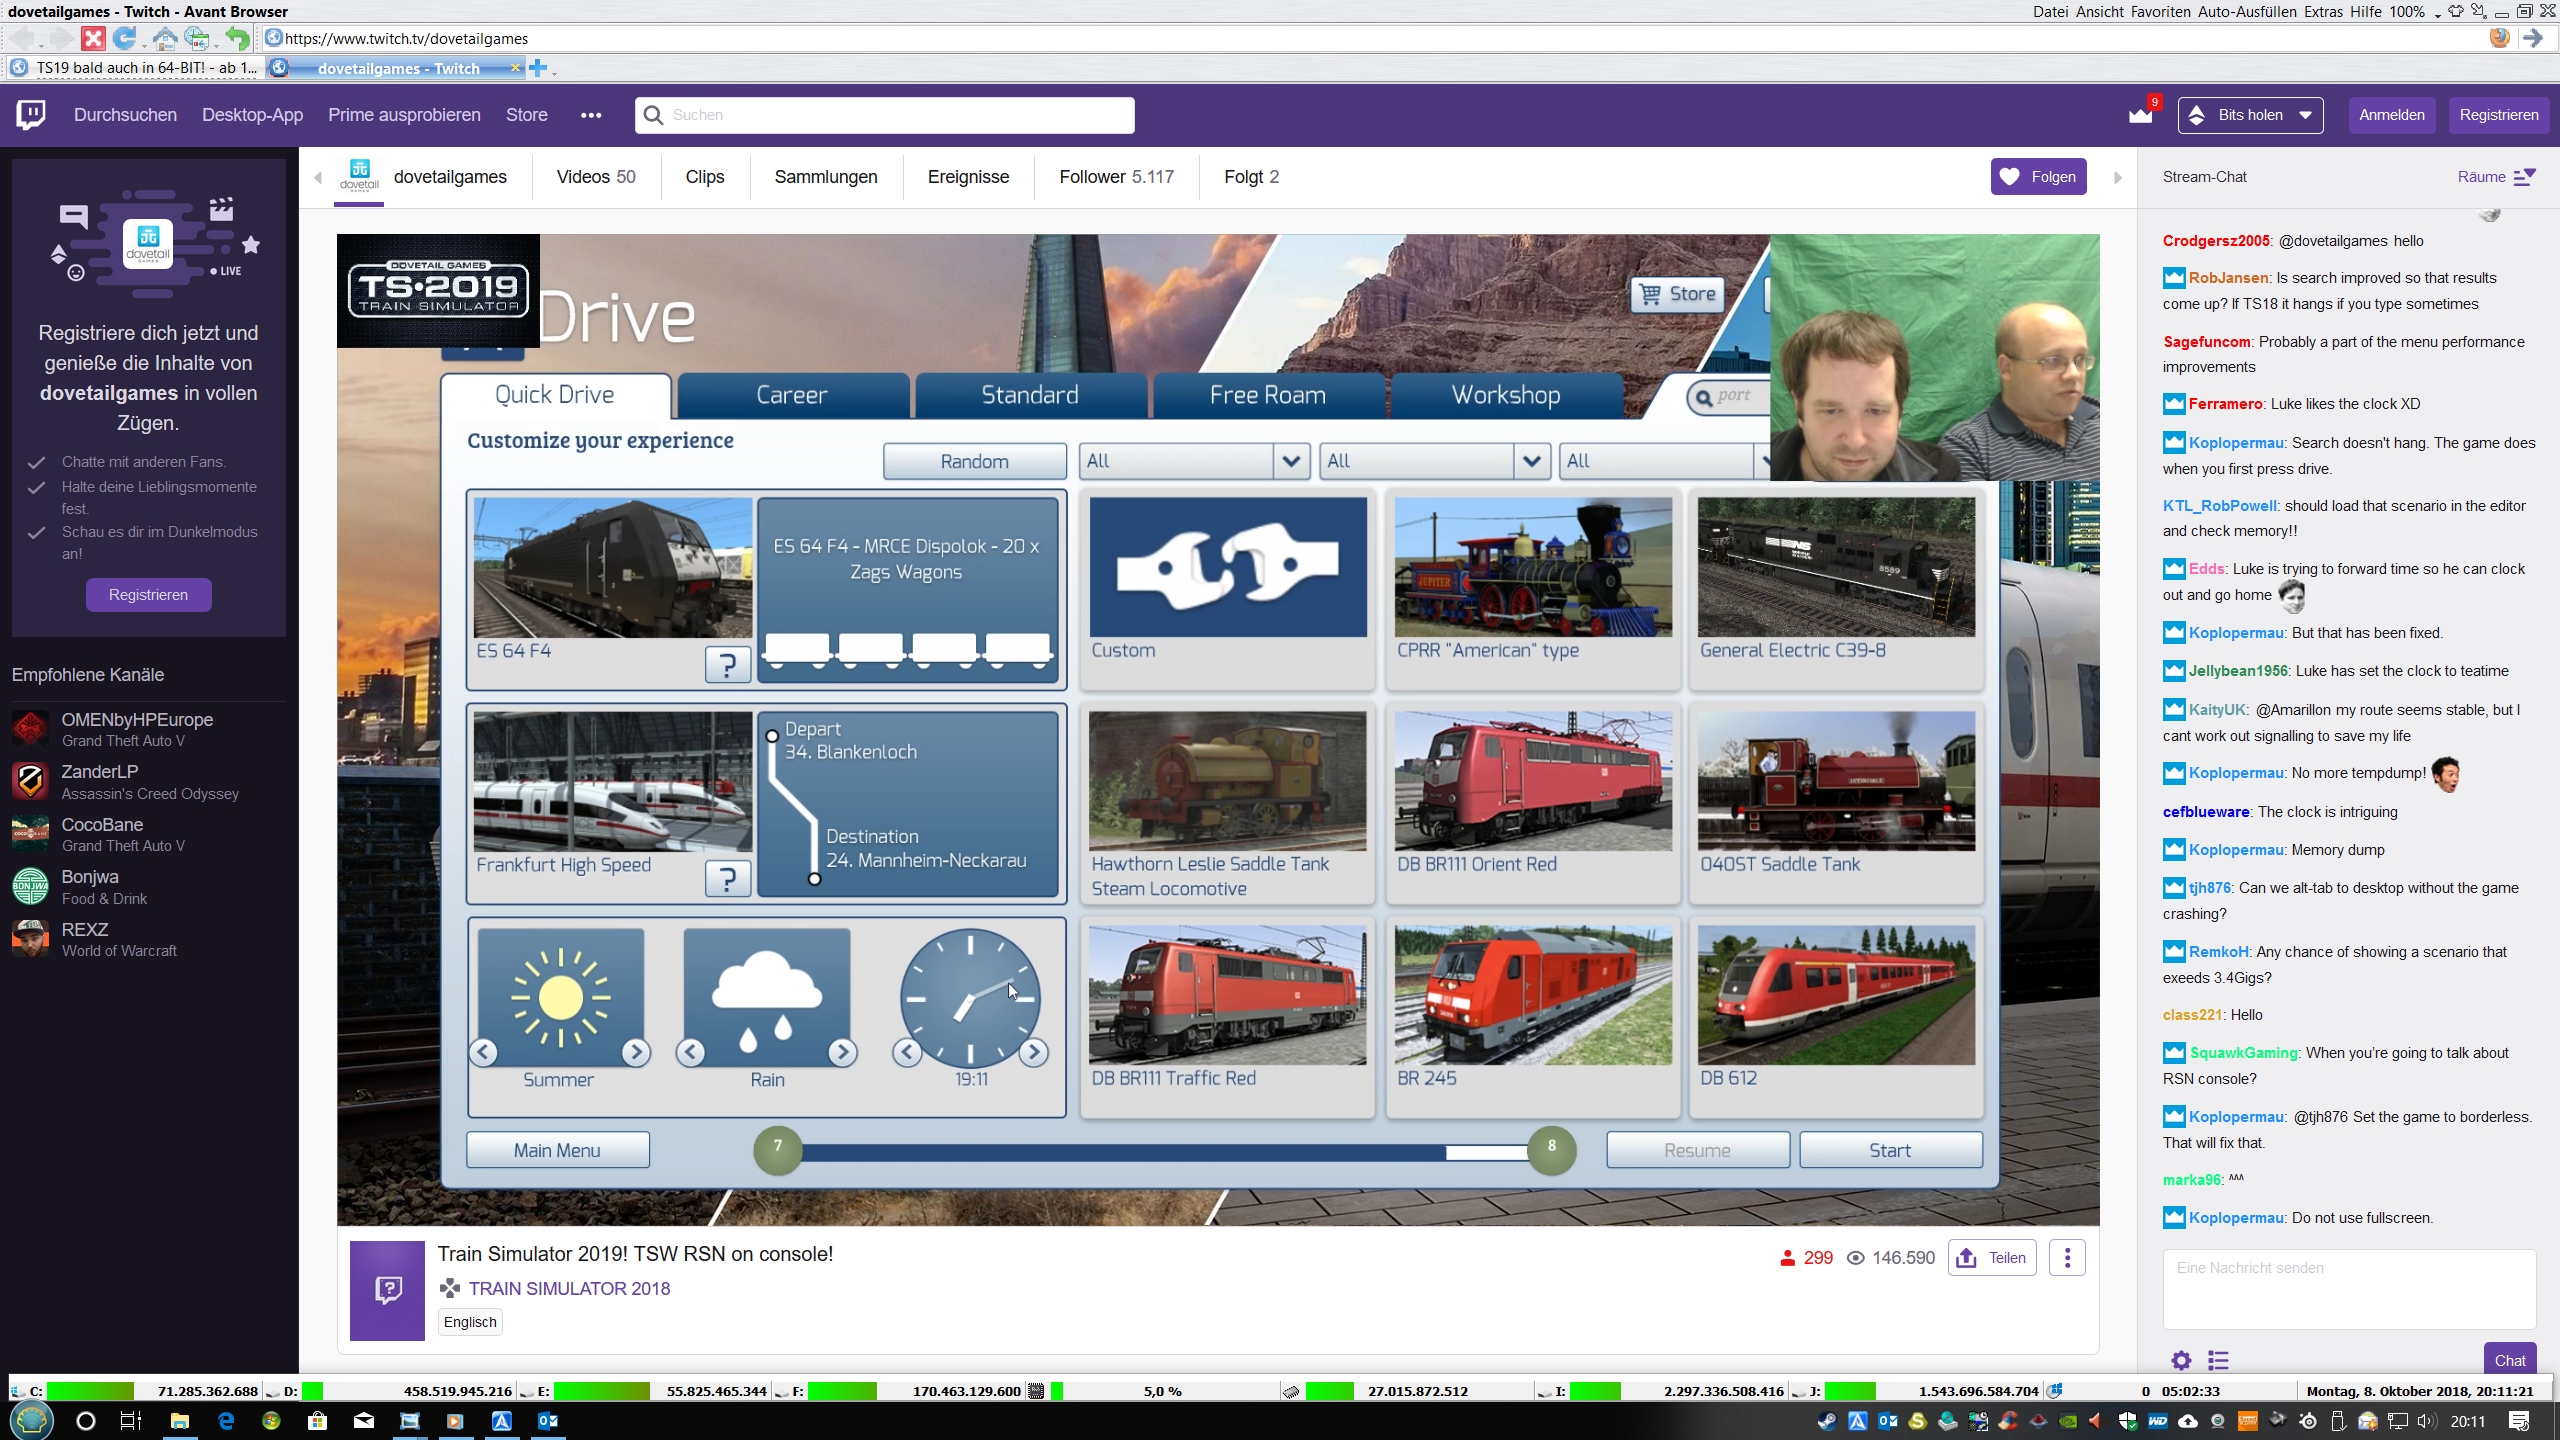Click the browser address bar URL
Image resolution: width=2560 pixels, height=1440 pixels.
pyautogui.click(x=406, y=39)
